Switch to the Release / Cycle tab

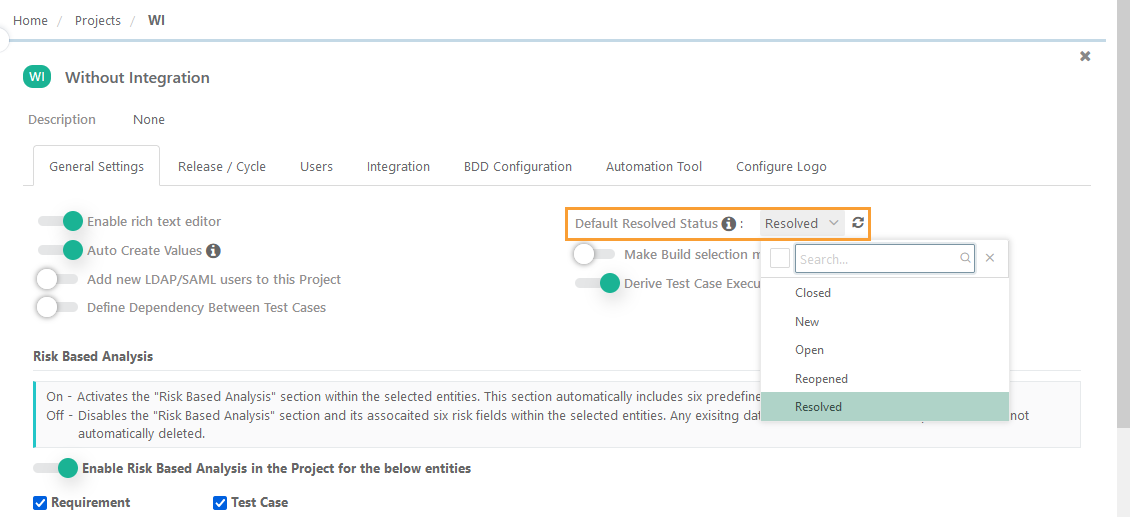[x=222, y=166]
